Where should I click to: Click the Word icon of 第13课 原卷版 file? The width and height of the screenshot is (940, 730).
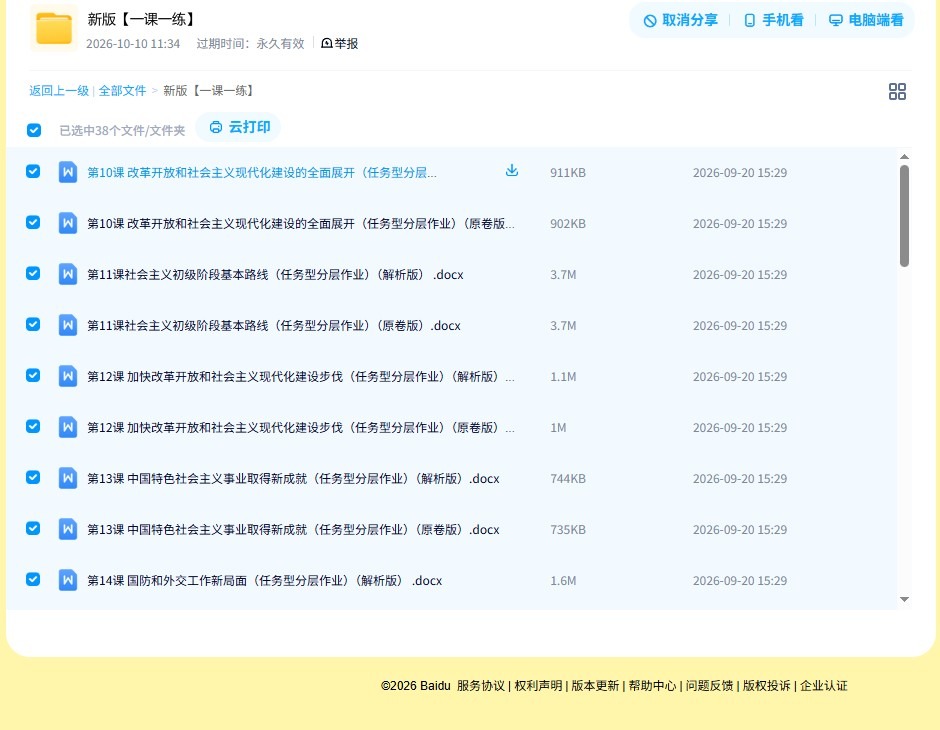point(68,529)
